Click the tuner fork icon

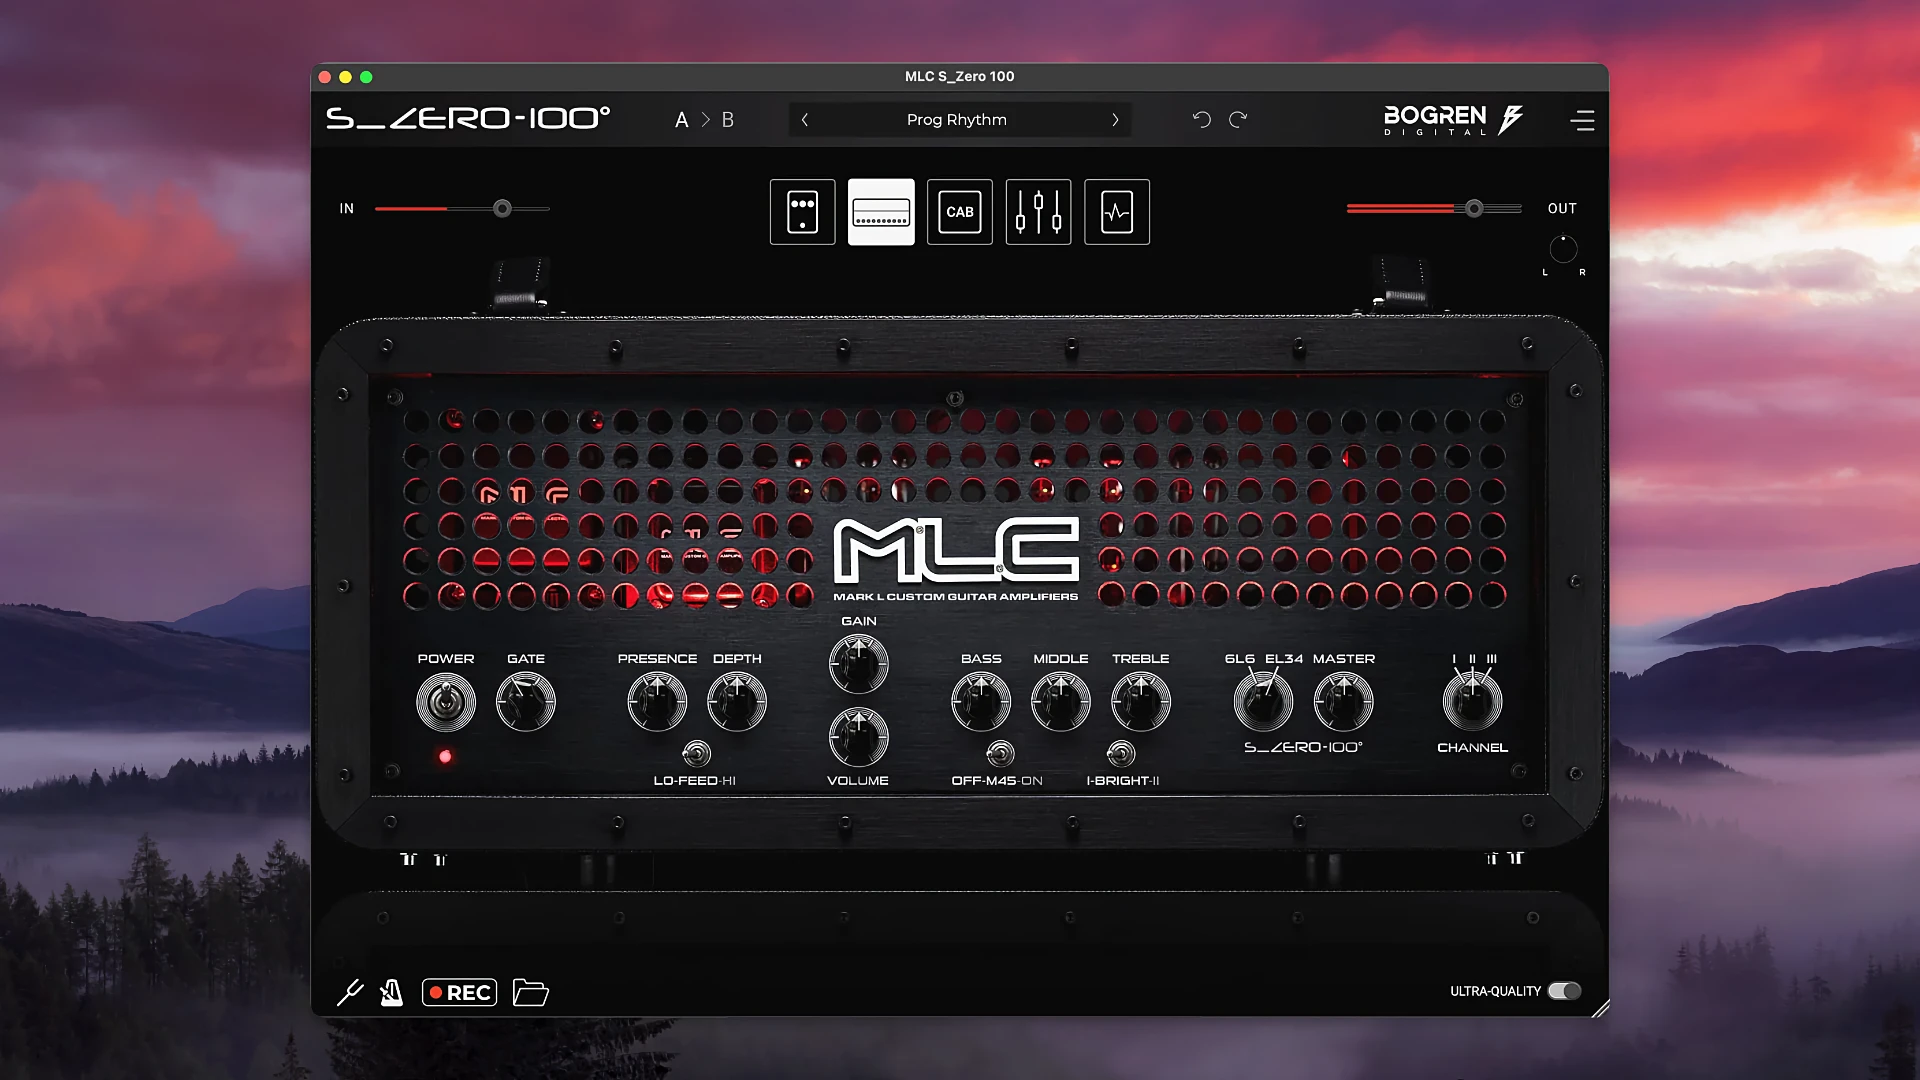tap(350, 992)
